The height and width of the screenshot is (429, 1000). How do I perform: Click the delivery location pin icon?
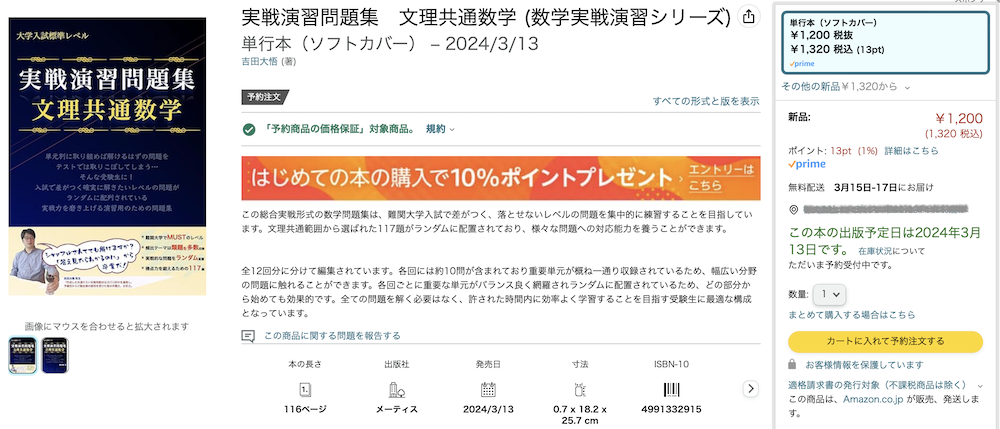coord(794,210)
